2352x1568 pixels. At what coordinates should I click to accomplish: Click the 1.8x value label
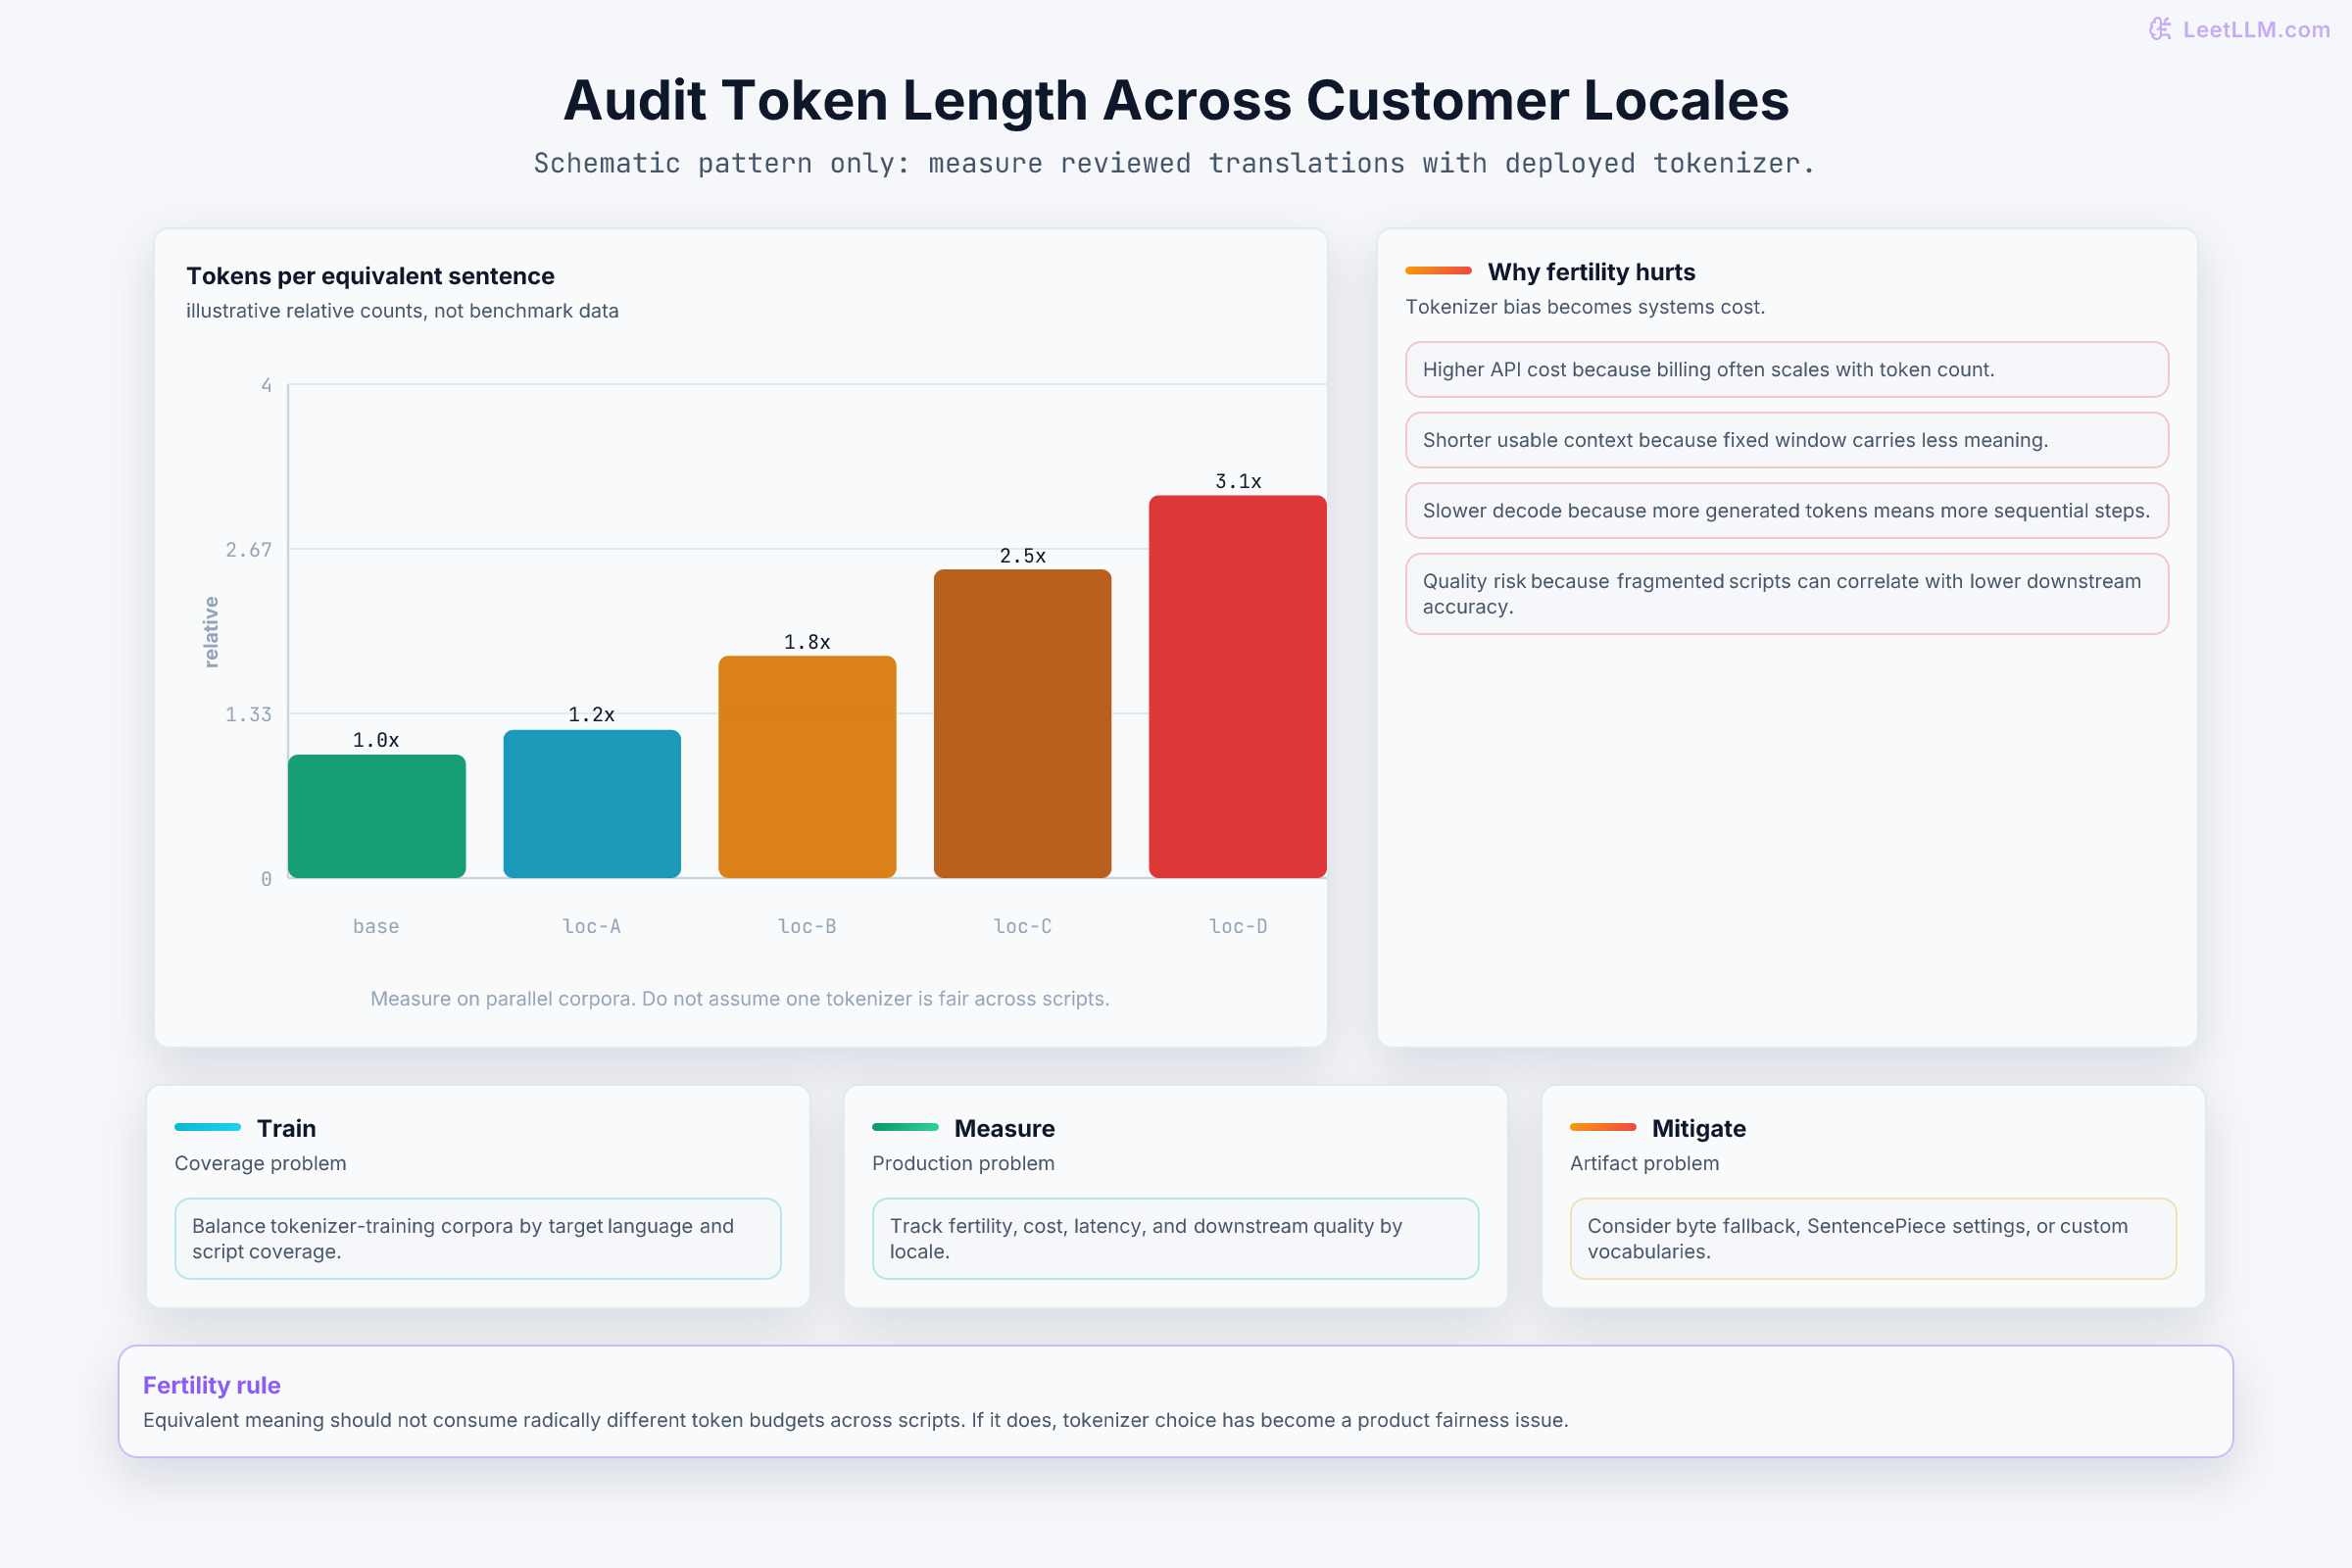(807, 642)
